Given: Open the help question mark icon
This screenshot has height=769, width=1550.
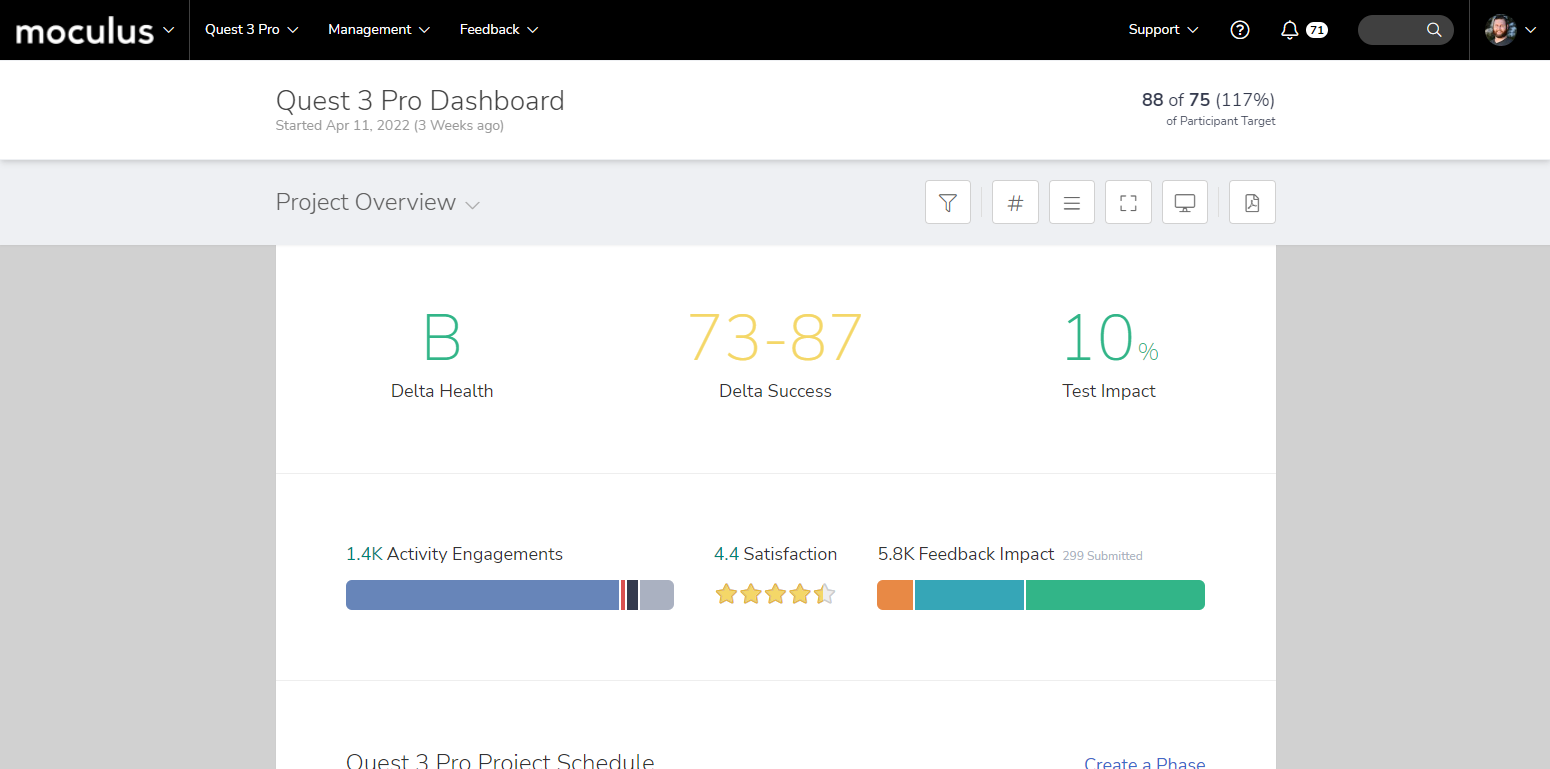Looking at the screenshot, I should pyautogui.click(x=1240, y=30).
